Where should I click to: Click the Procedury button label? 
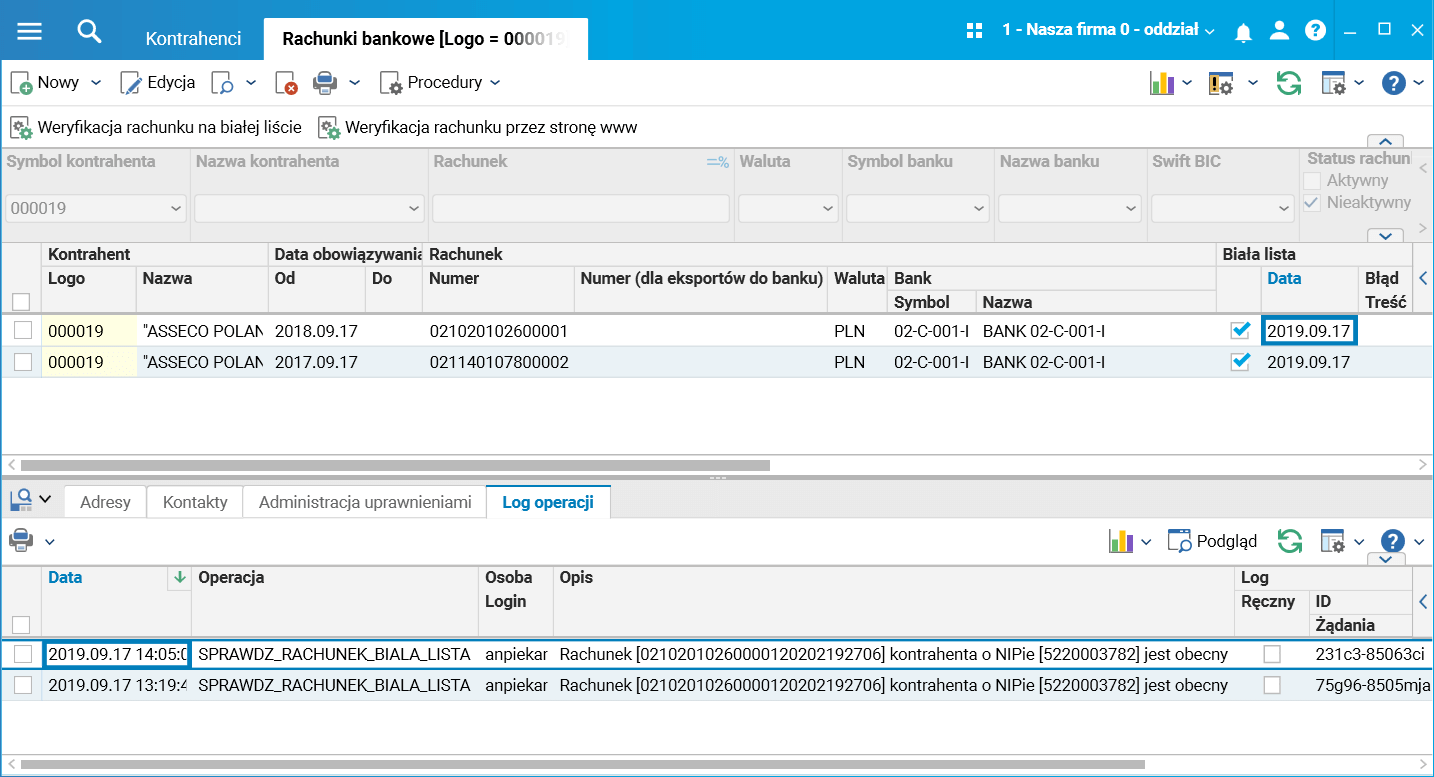tap(444, 83)
